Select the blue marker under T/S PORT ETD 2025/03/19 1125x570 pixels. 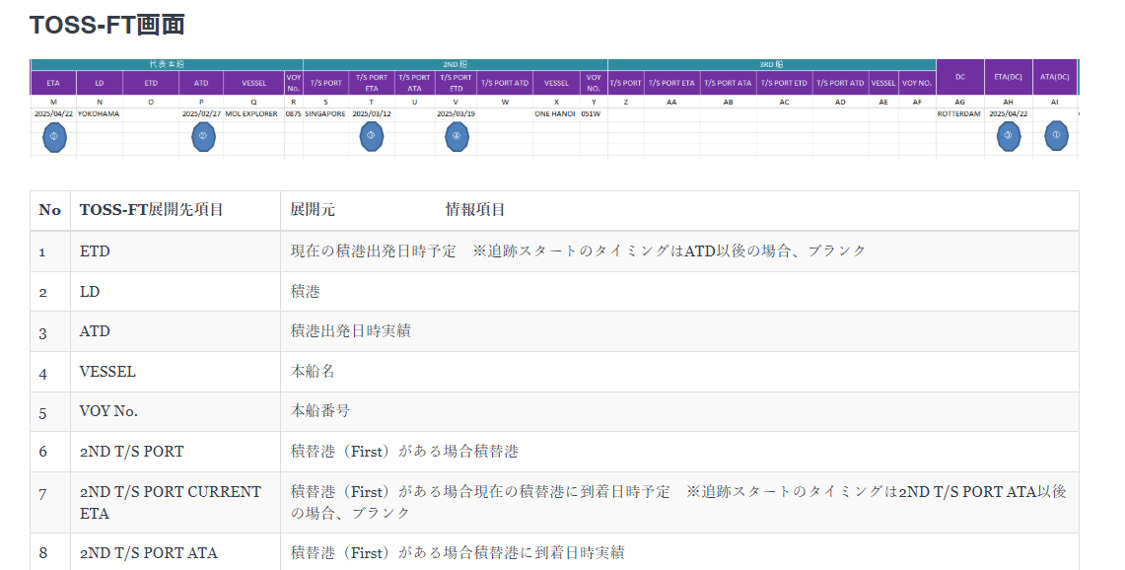[456, 137]
